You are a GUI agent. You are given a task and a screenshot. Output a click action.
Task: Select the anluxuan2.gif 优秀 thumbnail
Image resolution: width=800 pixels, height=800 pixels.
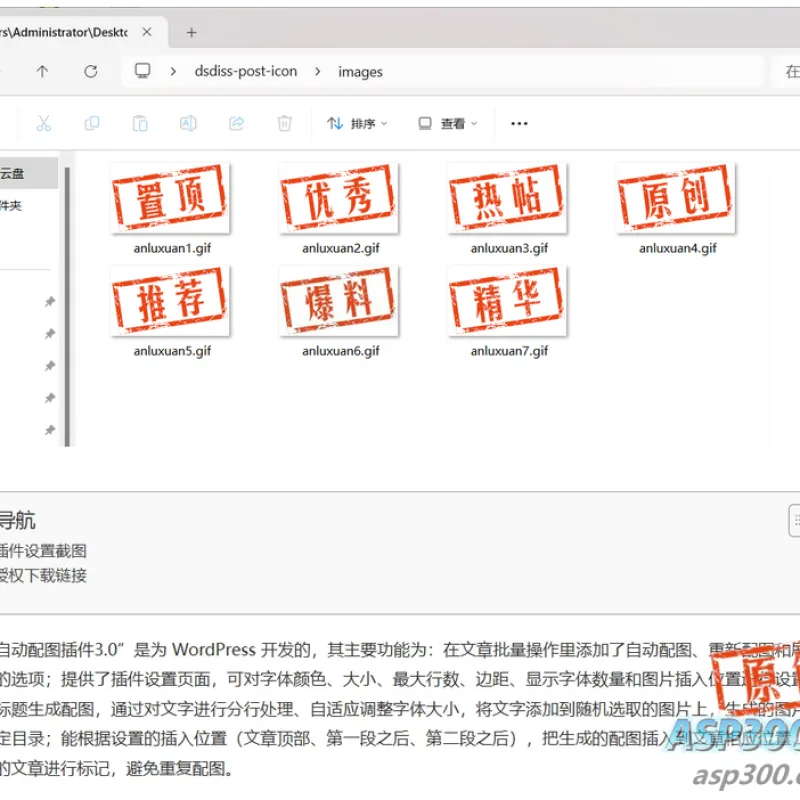(x=339, y=198)
